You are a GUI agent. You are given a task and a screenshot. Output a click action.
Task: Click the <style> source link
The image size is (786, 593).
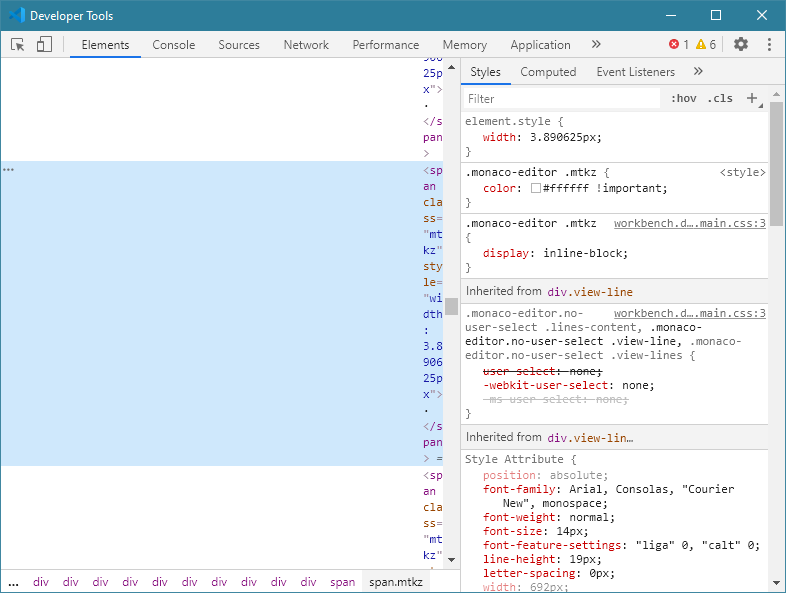pos(742,172)
